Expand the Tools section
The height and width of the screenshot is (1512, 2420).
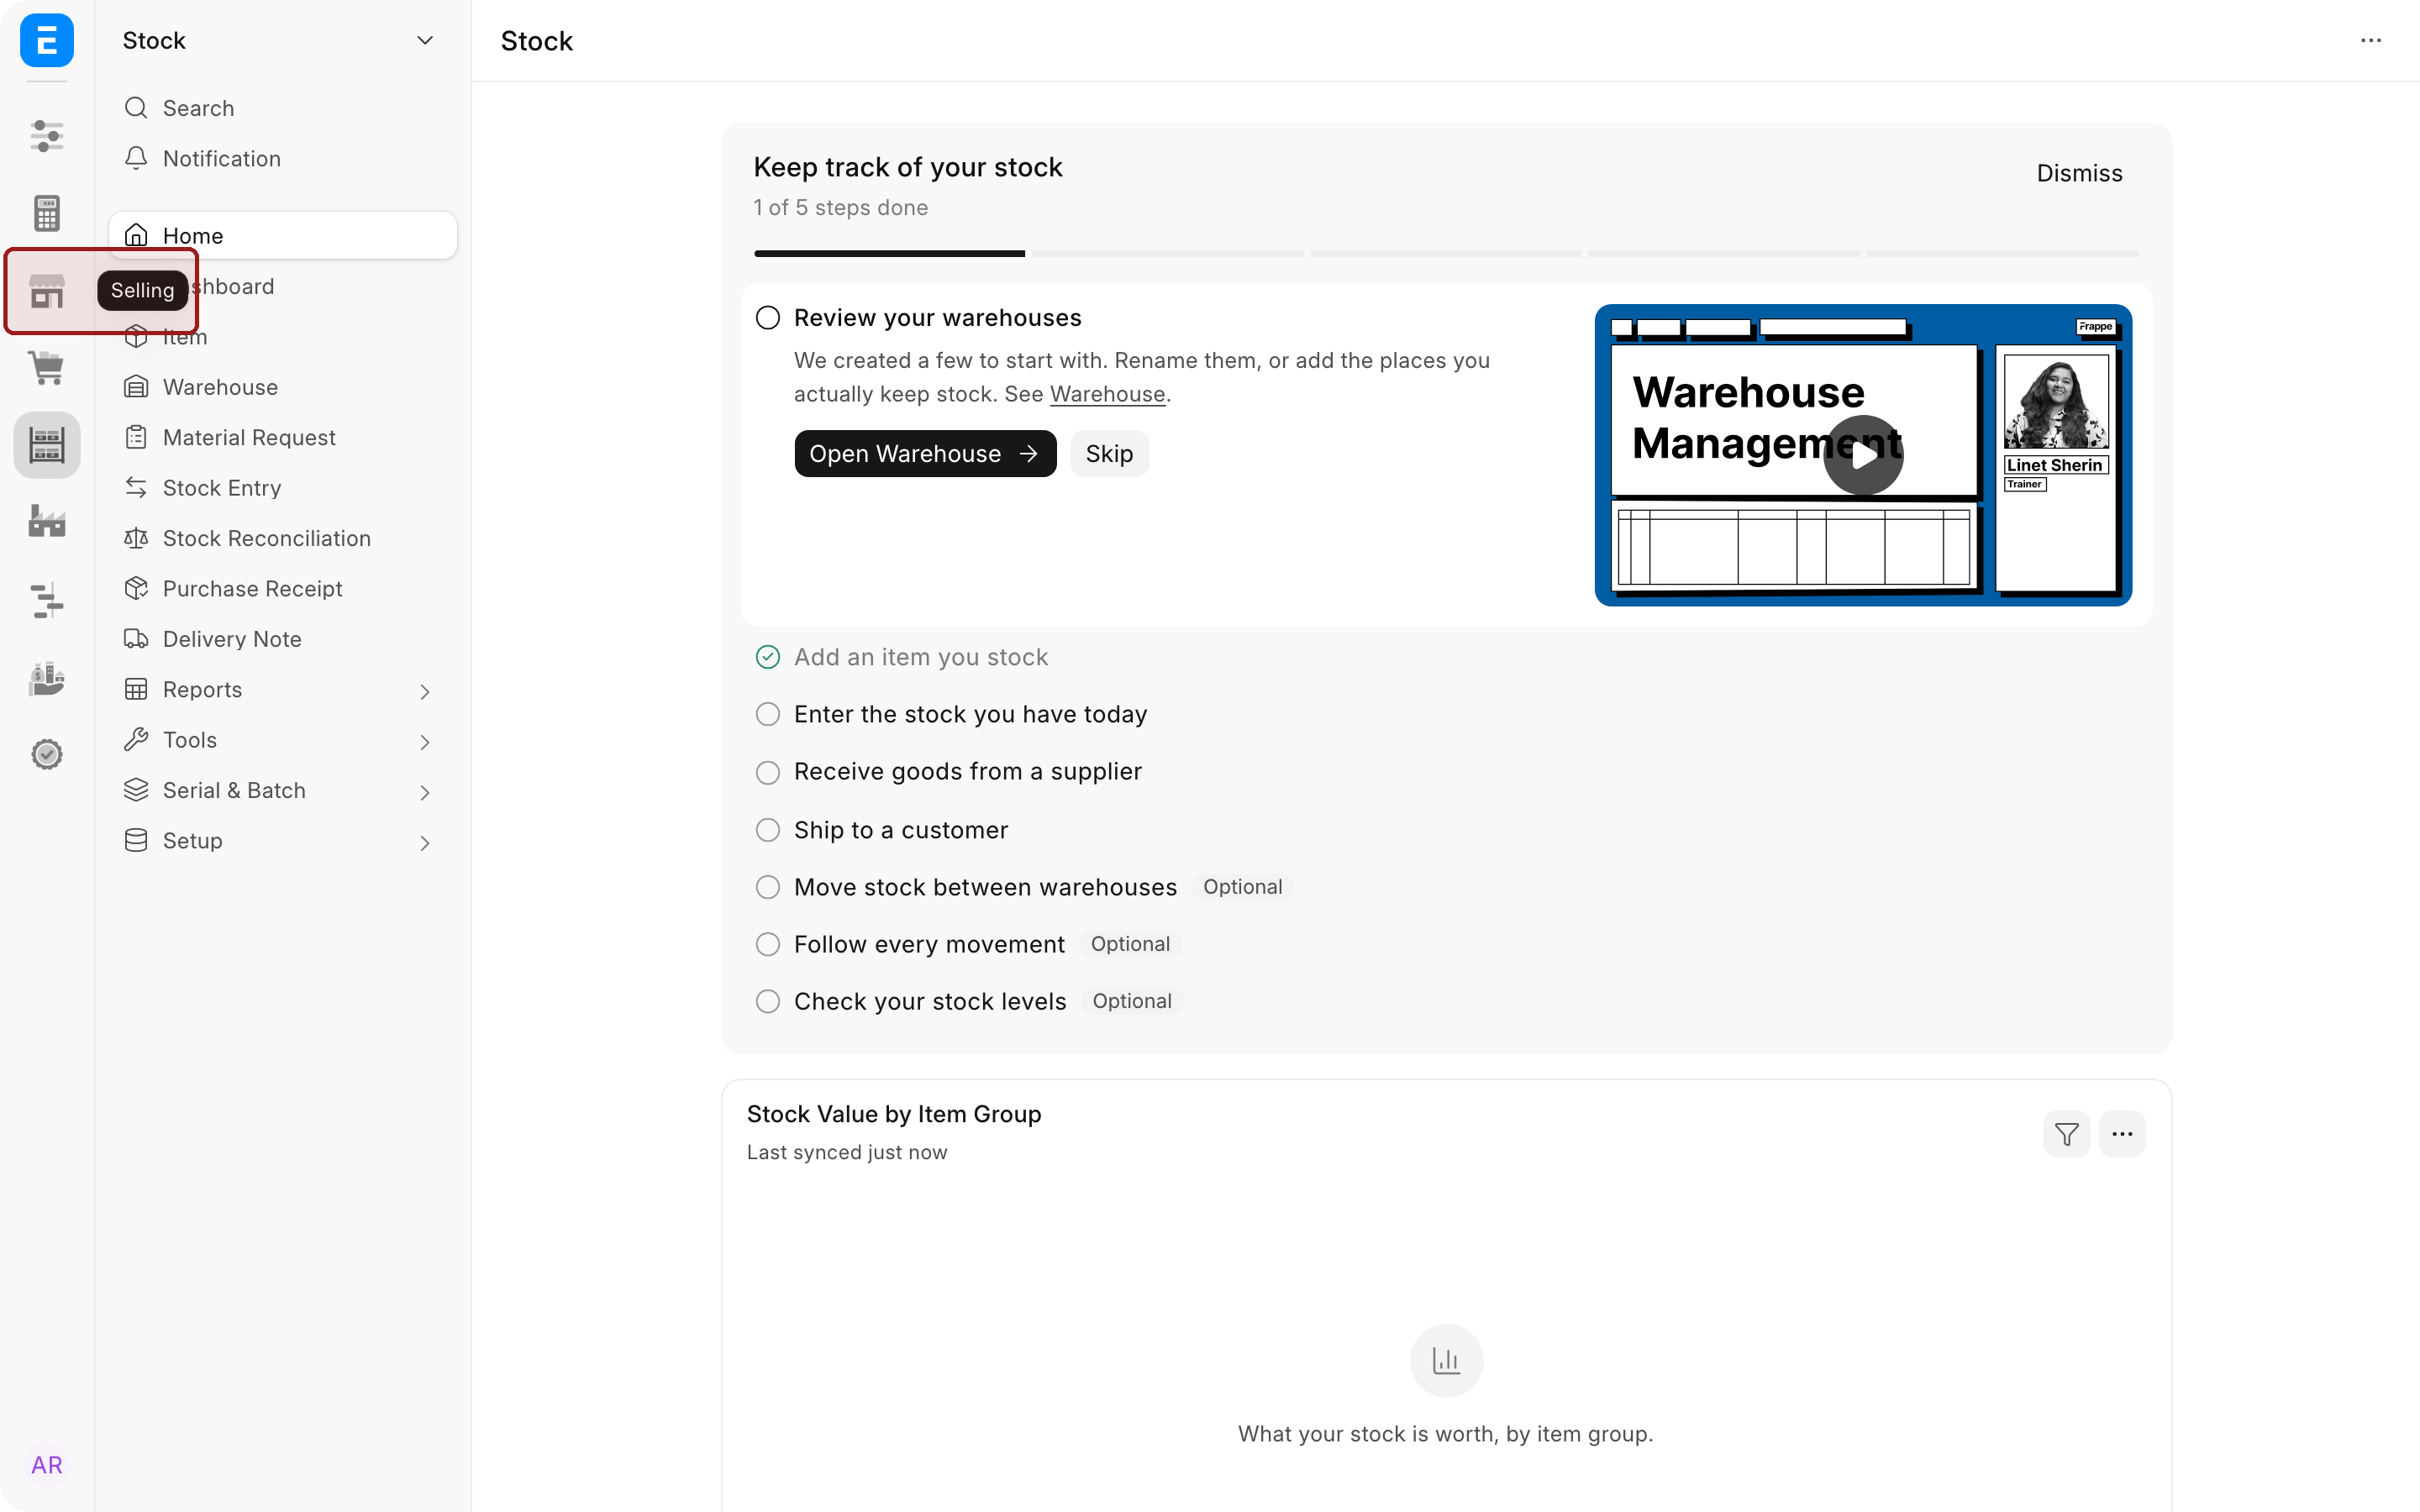point(425,741)
